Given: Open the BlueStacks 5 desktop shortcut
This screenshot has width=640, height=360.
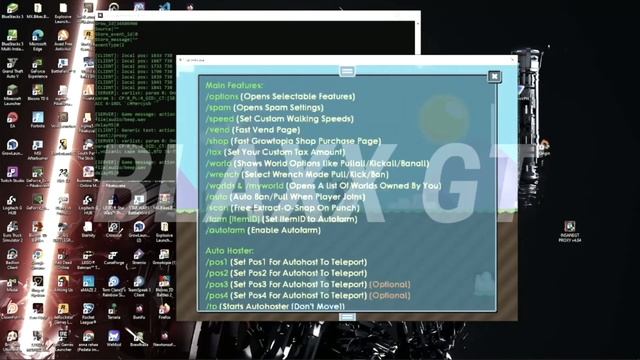Looking at the screenshot, I should [x=12, y=11].
